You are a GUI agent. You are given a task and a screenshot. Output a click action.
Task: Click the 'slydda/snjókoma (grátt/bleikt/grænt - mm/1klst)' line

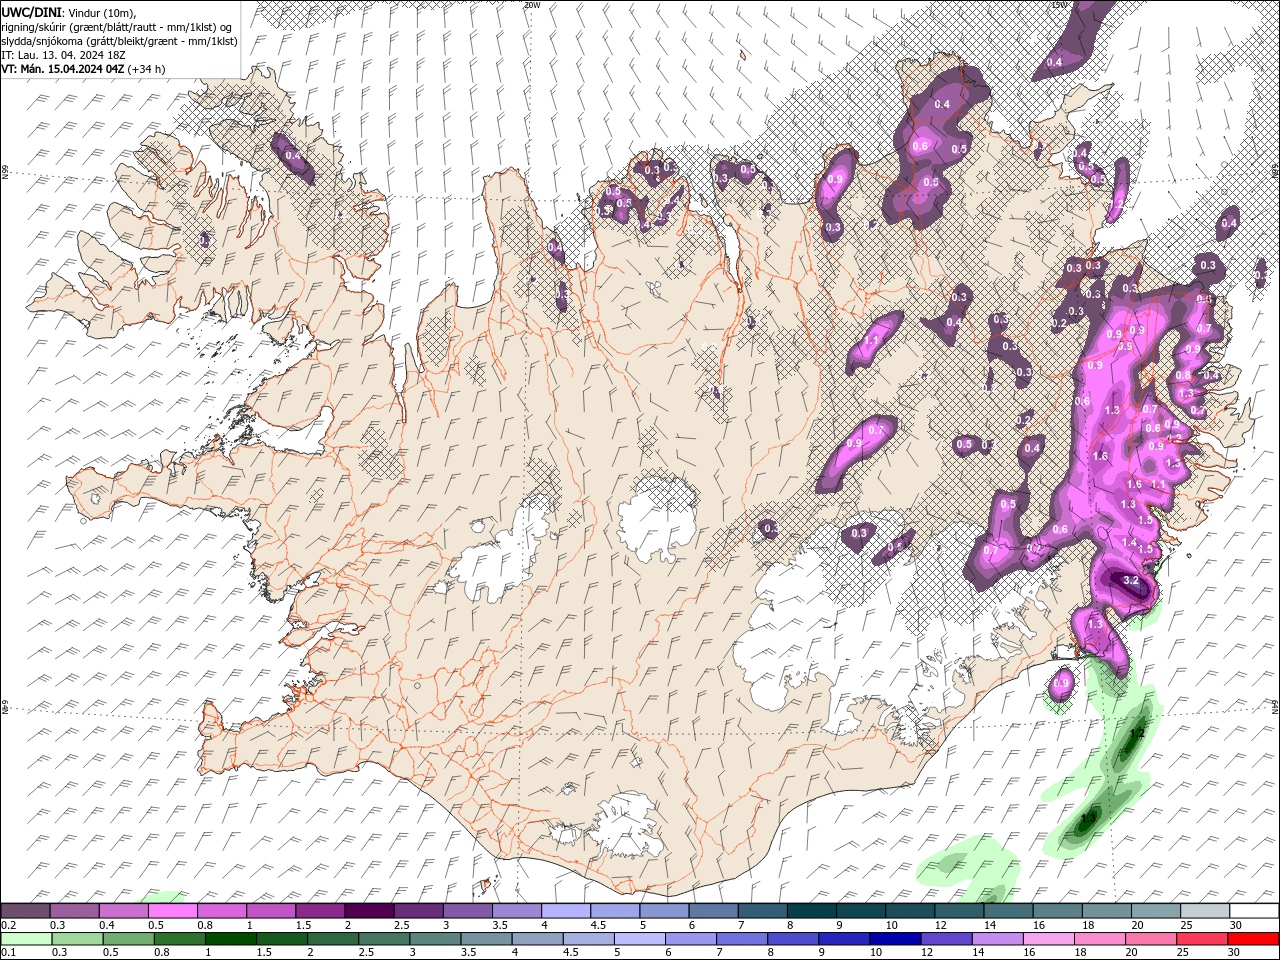[120, 41]
